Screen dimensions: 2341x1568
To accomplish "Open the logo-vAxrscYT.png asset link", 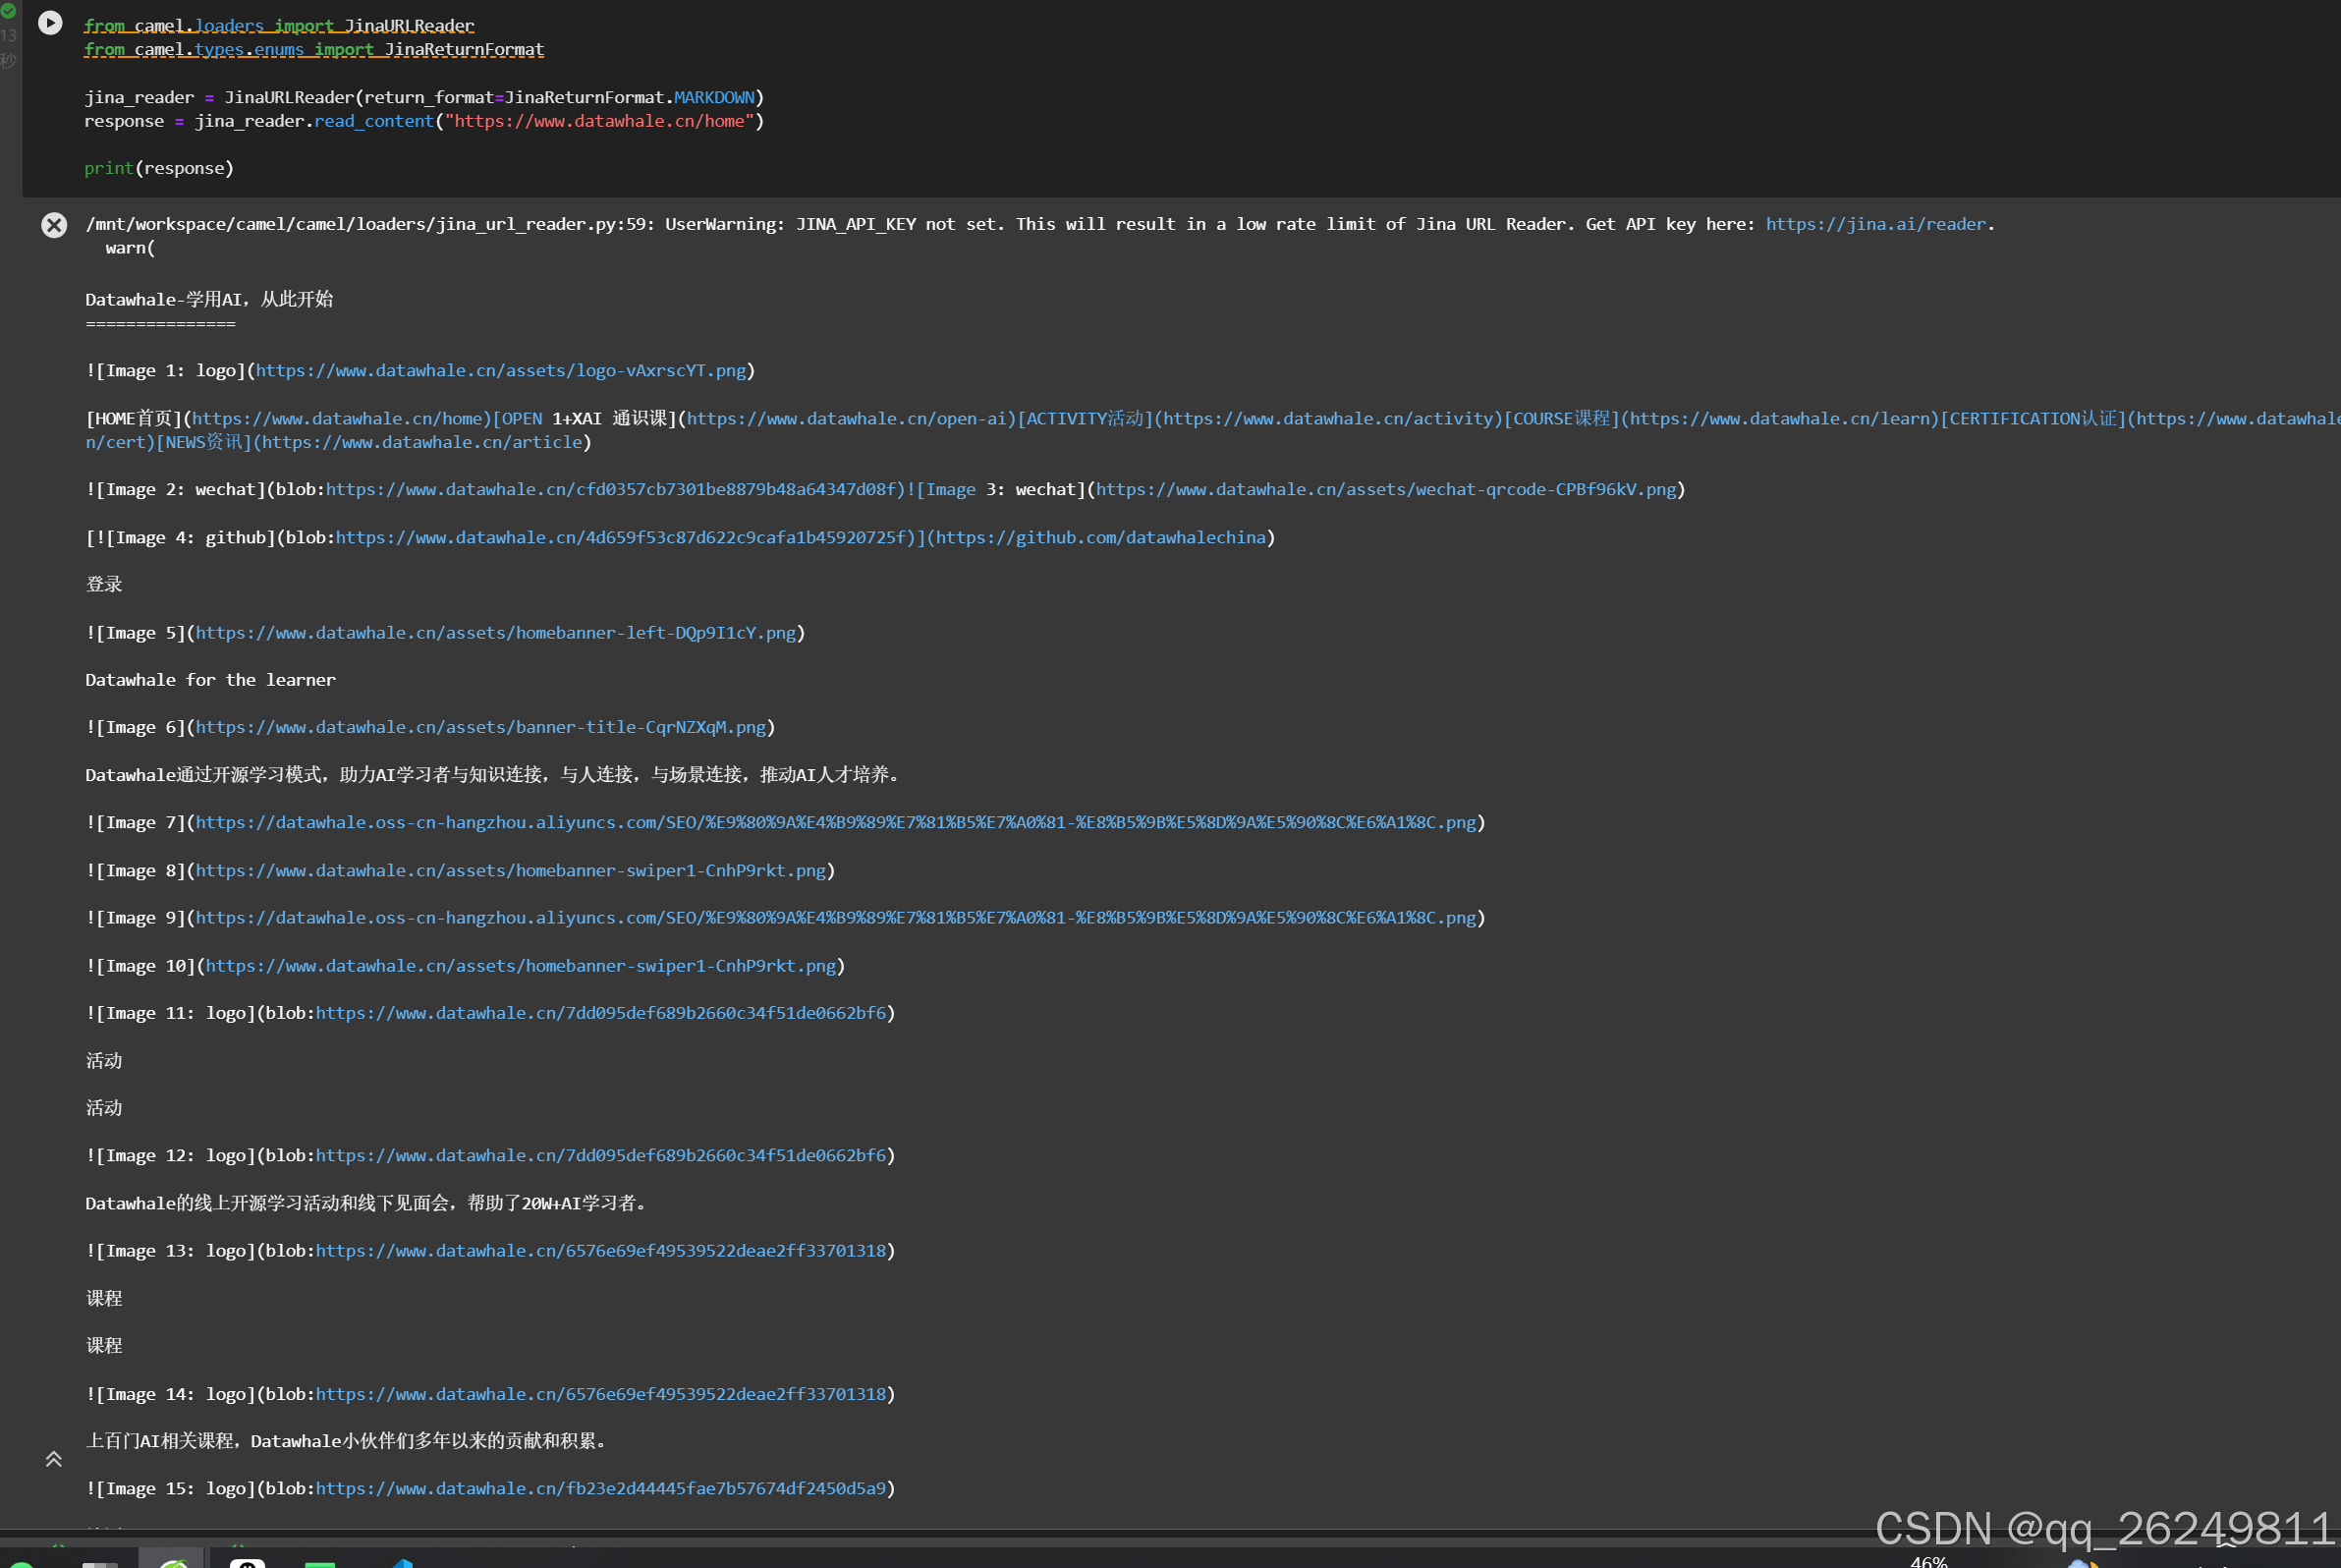I will [x=500, y=370].
